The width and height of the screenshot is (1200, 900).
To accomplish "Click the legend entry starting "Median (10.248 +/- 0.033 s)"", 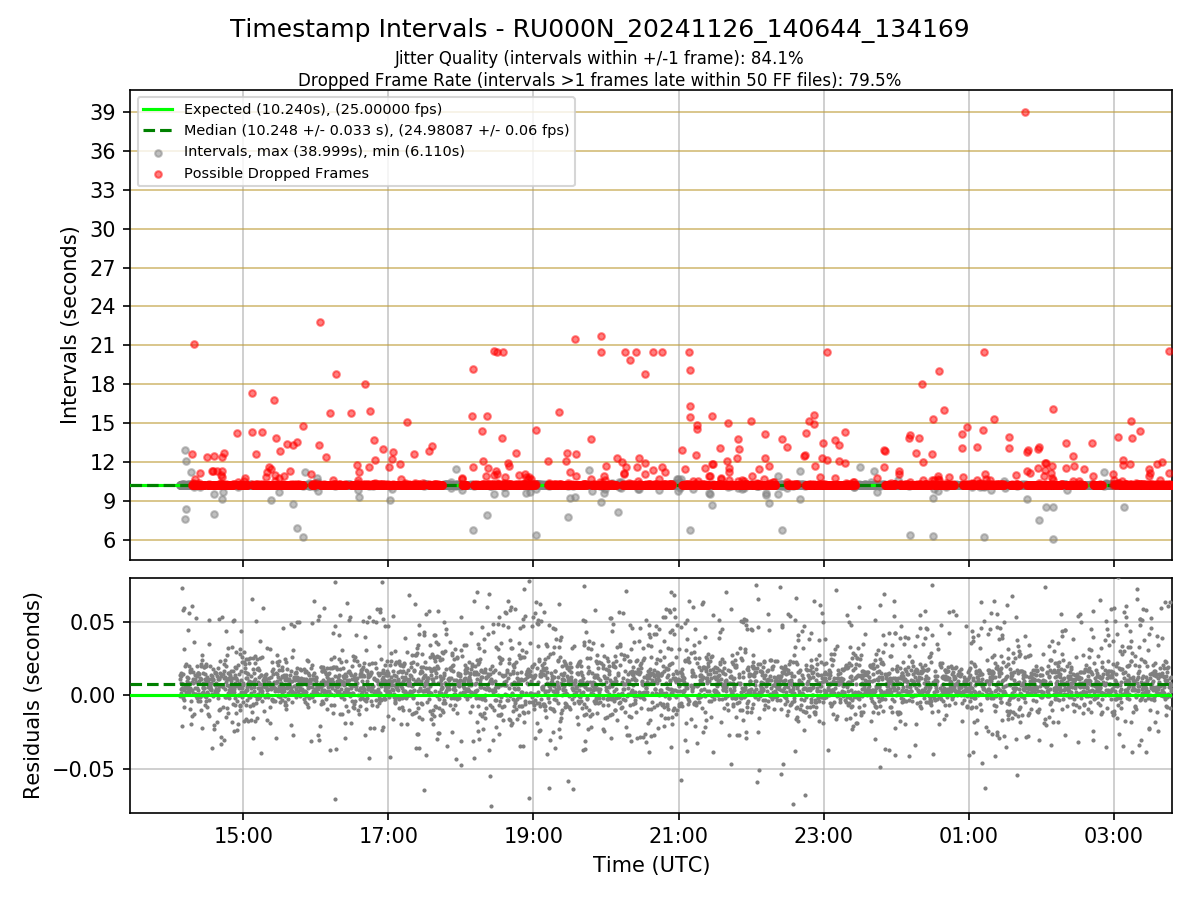I will 376,130.
